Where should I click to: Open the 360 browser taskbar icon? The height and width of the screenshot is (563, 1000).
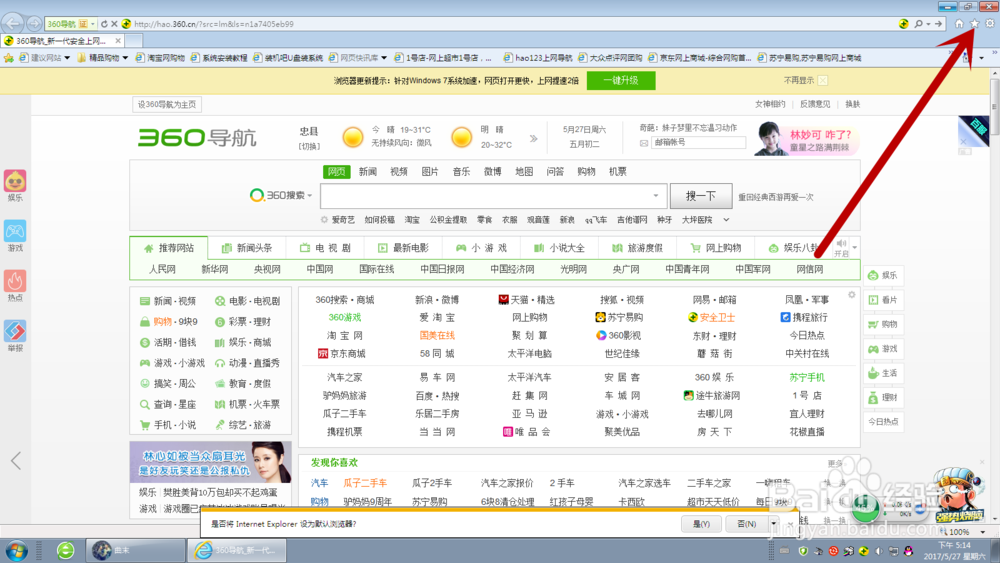point(66,550)
